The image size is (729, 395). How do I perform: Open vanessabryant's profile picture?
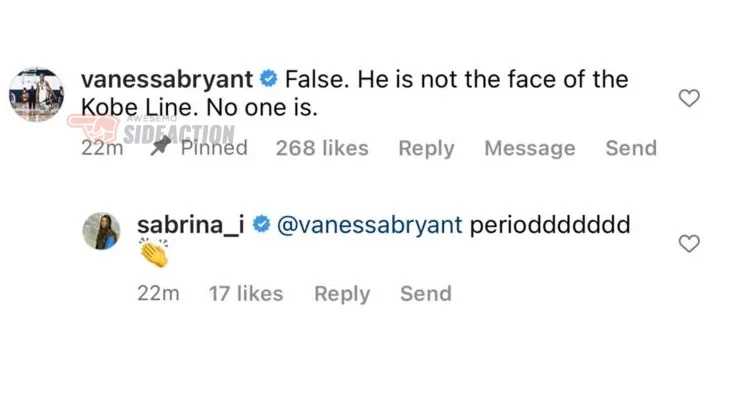pyautogui.click(x=37, y=94)
